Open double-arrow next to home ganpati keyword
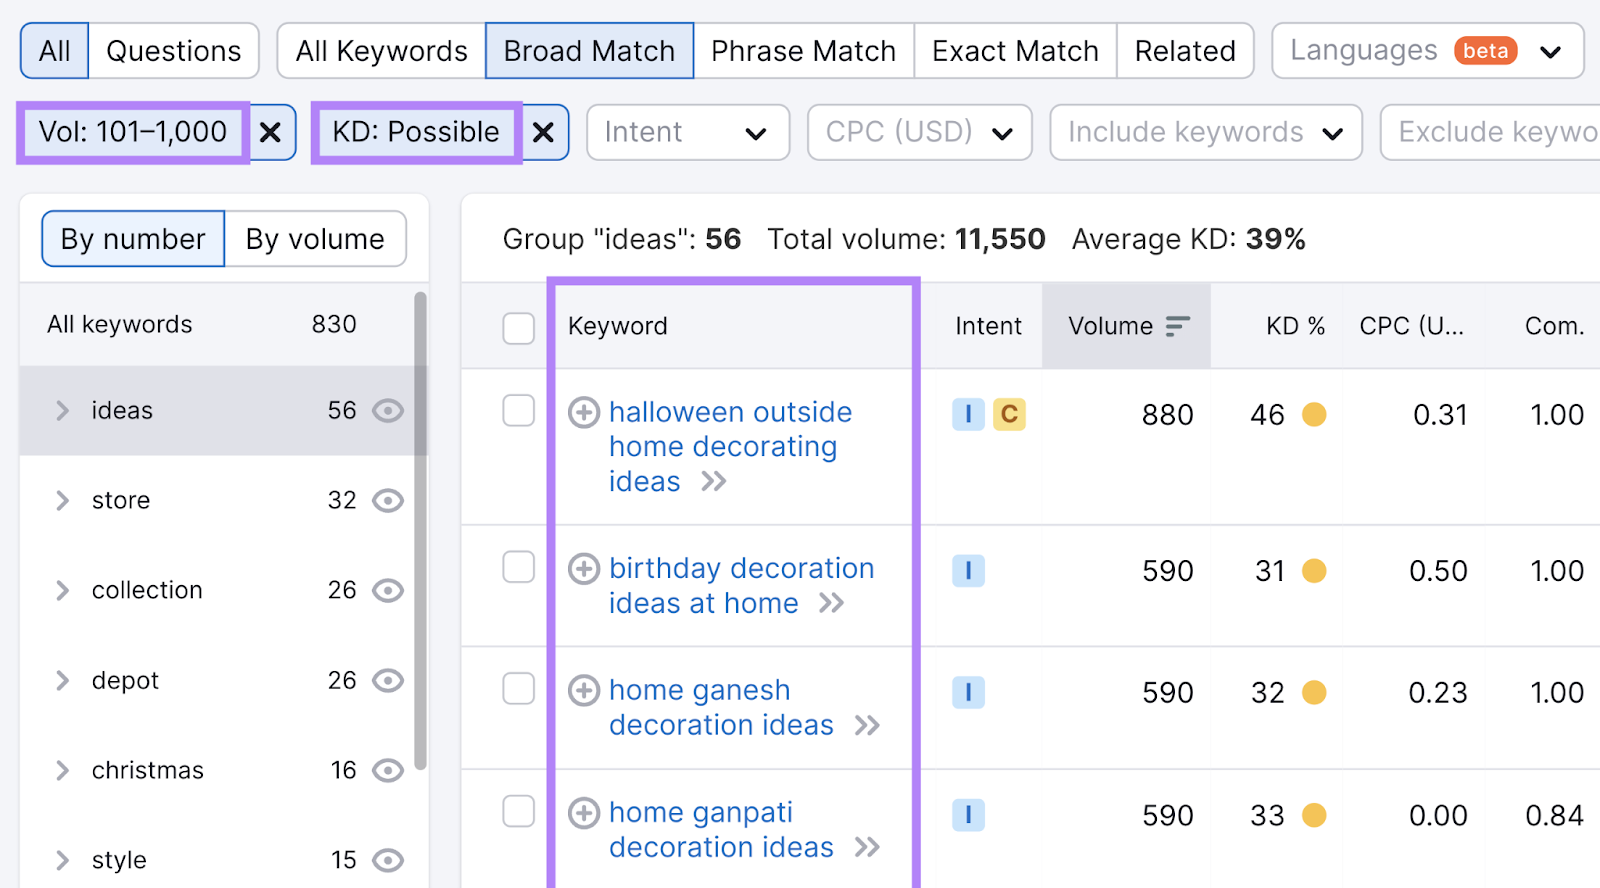This screenshot has height=888, width=1600. pos(867,848)
